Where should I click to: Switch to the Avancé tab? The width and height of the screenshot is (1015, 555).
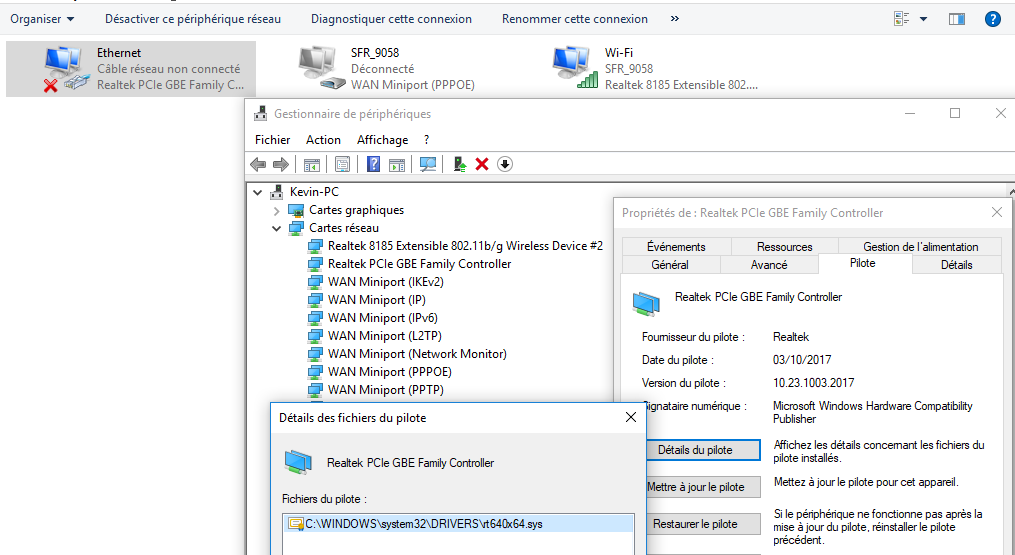coord(769,265)
